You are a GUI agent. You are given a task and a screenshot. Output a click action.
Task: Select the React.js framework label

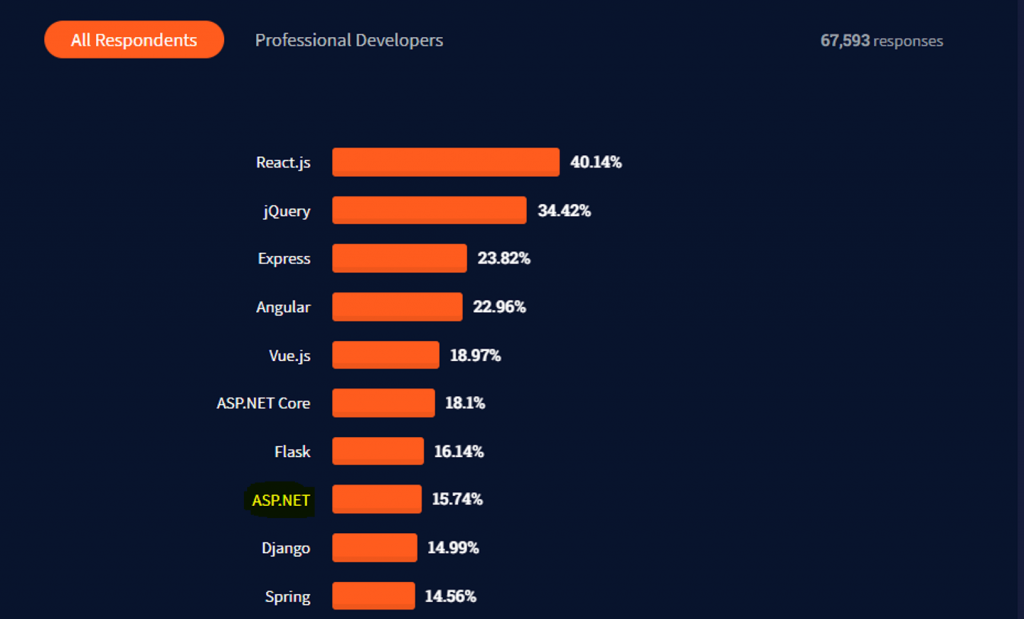(x=284, y=162)
